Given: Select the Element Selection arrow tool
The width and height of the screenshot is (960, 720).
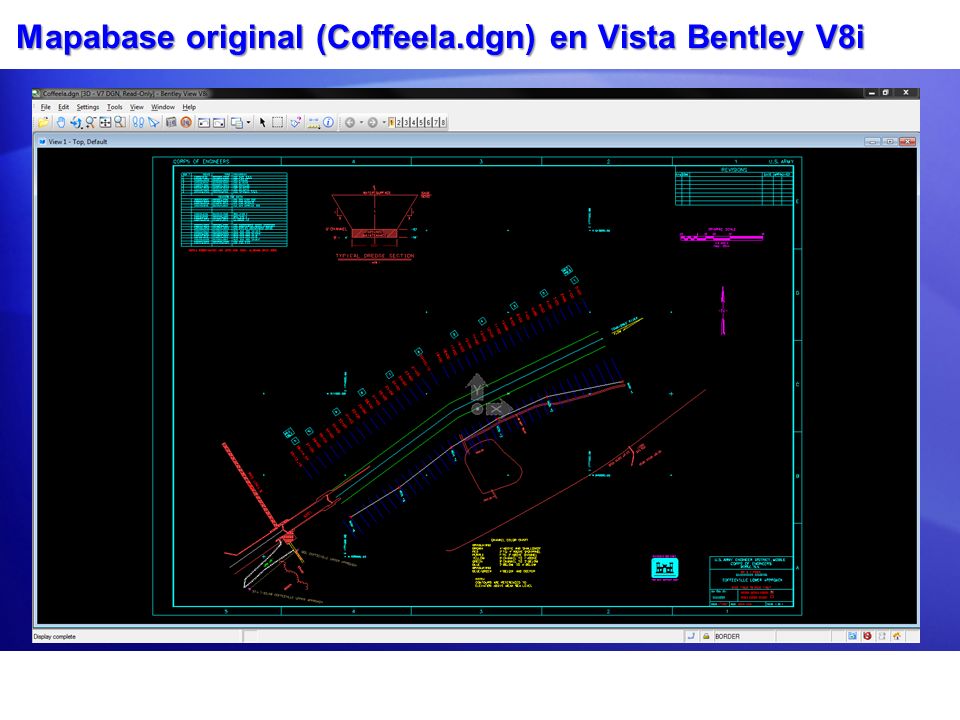Looking at the screenshot, I should tap(262, 122).
